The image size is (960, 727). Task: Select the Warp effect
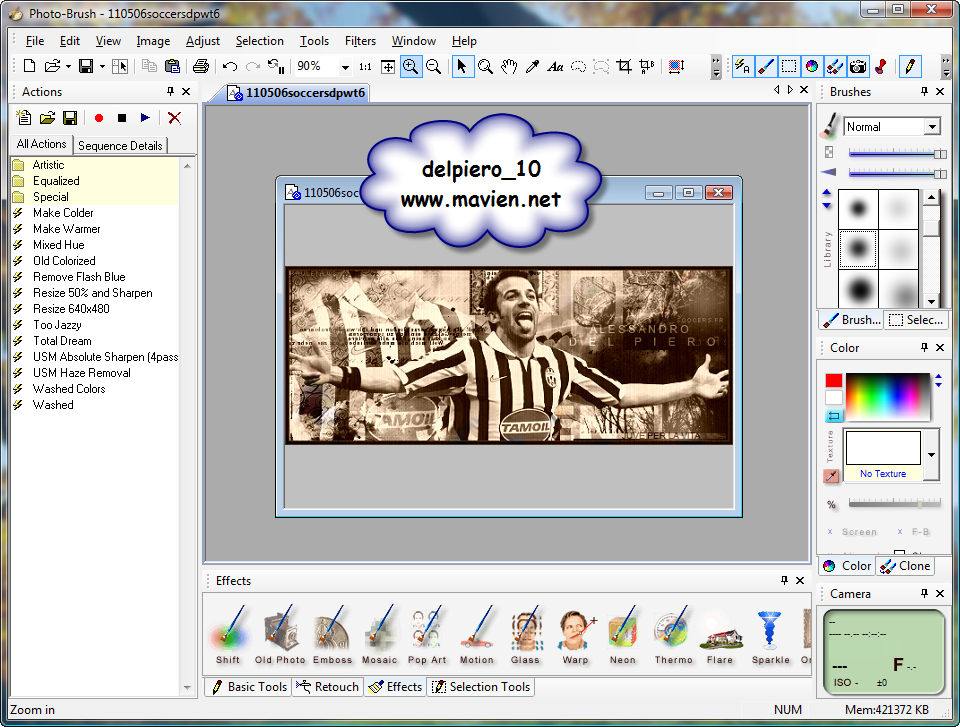pos(576,634)
